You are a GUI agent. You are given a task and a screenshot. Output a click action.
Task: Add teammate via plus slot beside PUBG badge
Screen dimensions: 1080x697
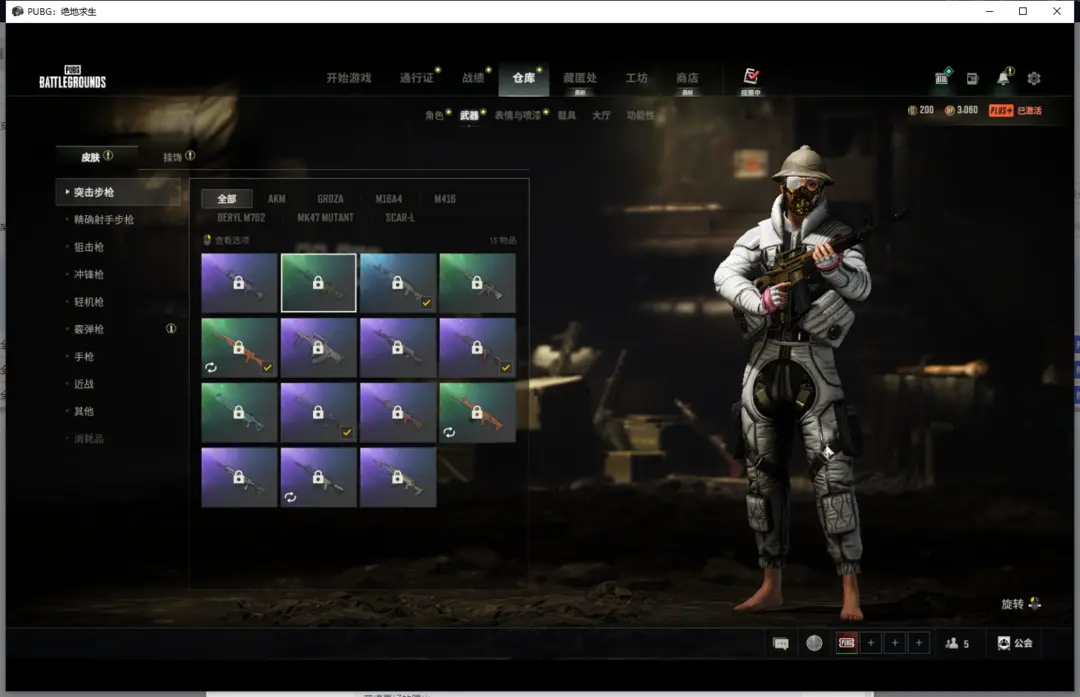coord(871,643)
